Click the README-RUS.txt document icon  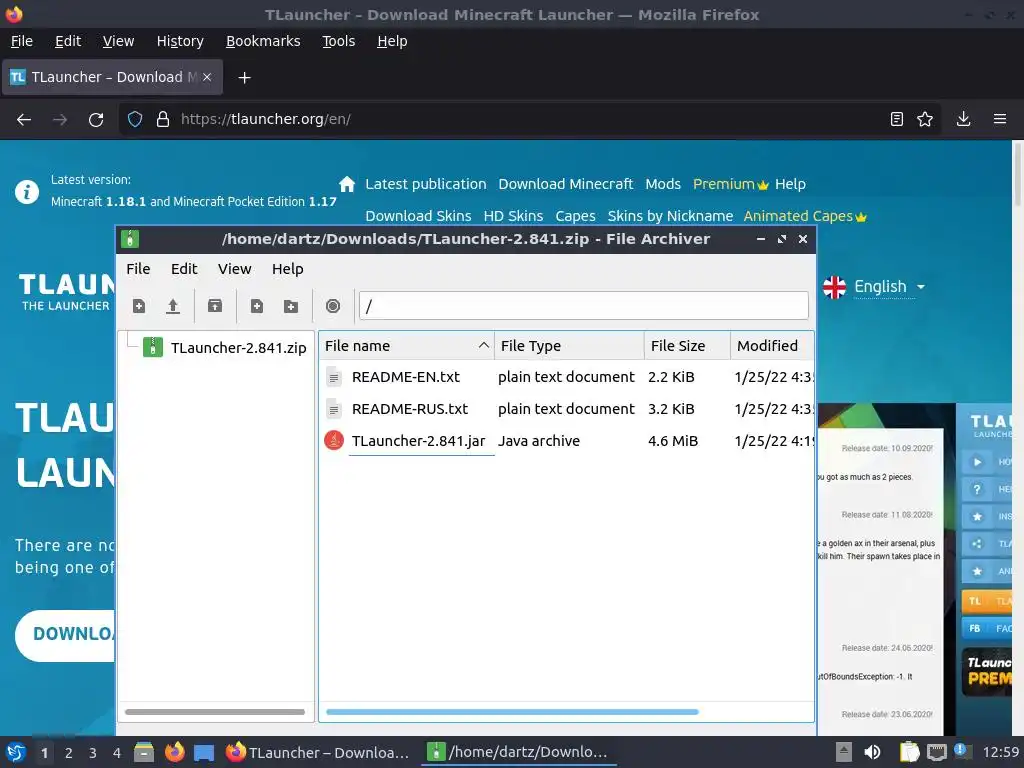[334, 409]
